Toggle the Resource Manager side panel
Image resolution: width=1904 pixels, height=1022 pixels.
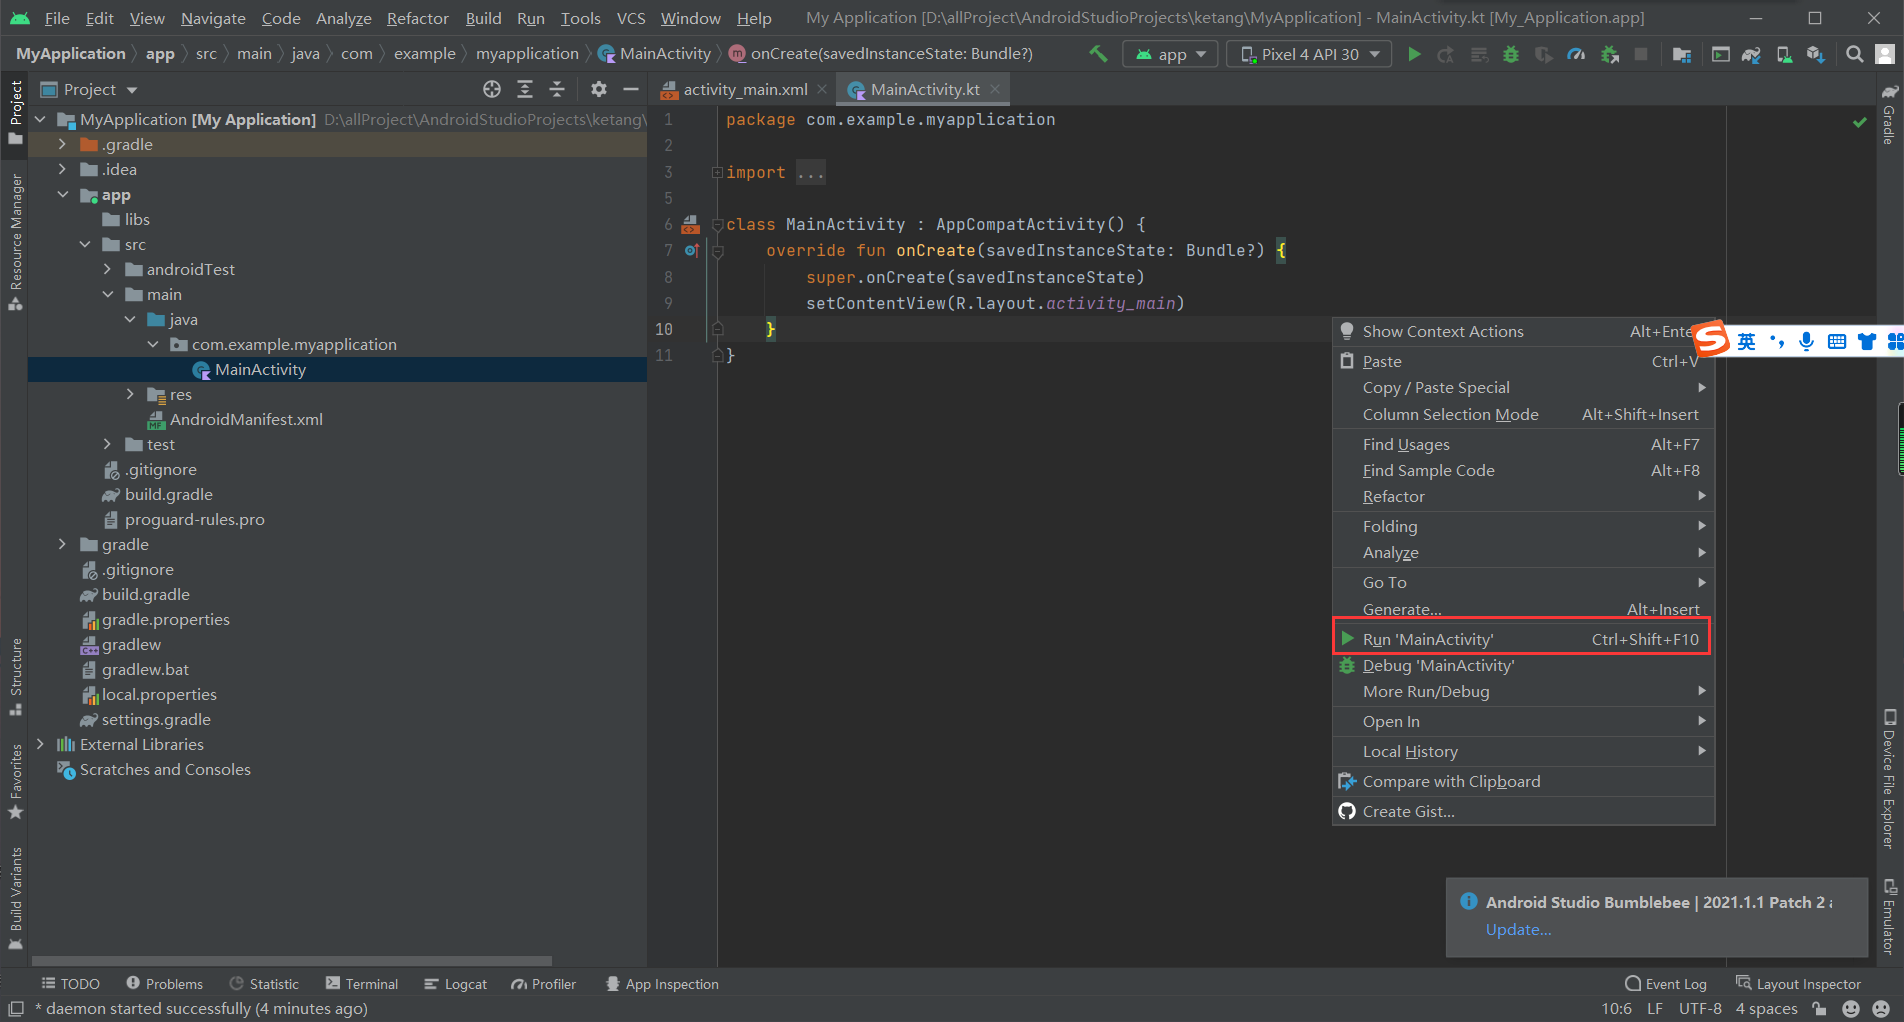tap(16, 240)
